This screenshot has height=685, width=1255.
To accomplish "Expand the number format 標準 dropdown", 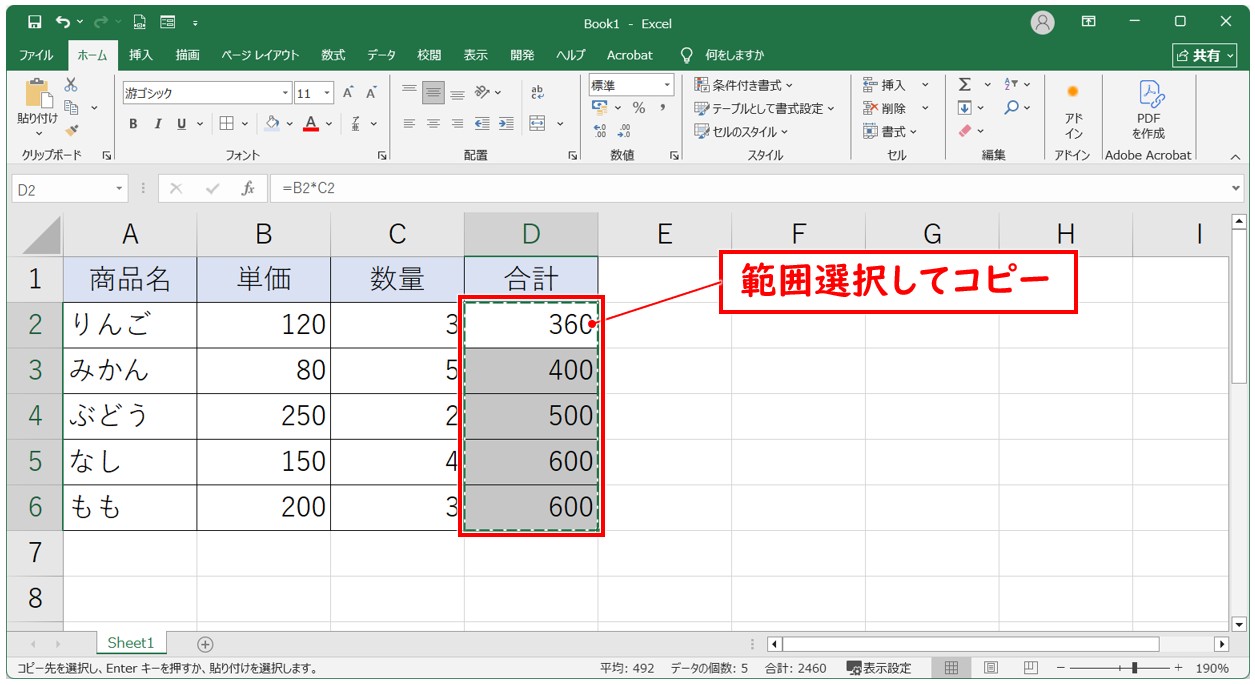I will tap(666, 85).
